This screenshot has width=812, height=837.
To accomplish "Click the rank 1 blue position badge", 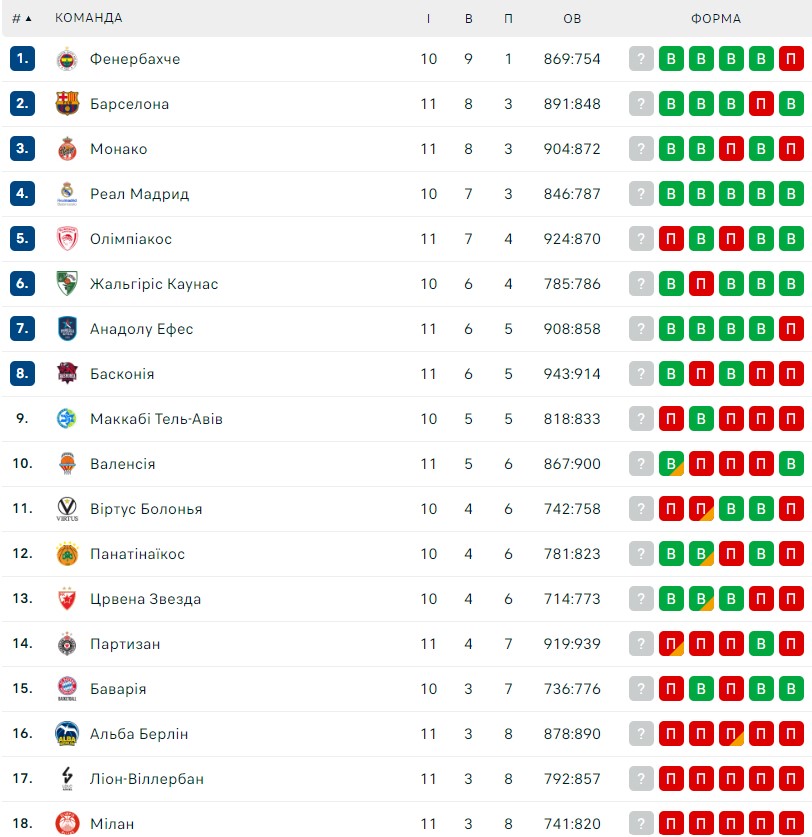I will (22, 58).
